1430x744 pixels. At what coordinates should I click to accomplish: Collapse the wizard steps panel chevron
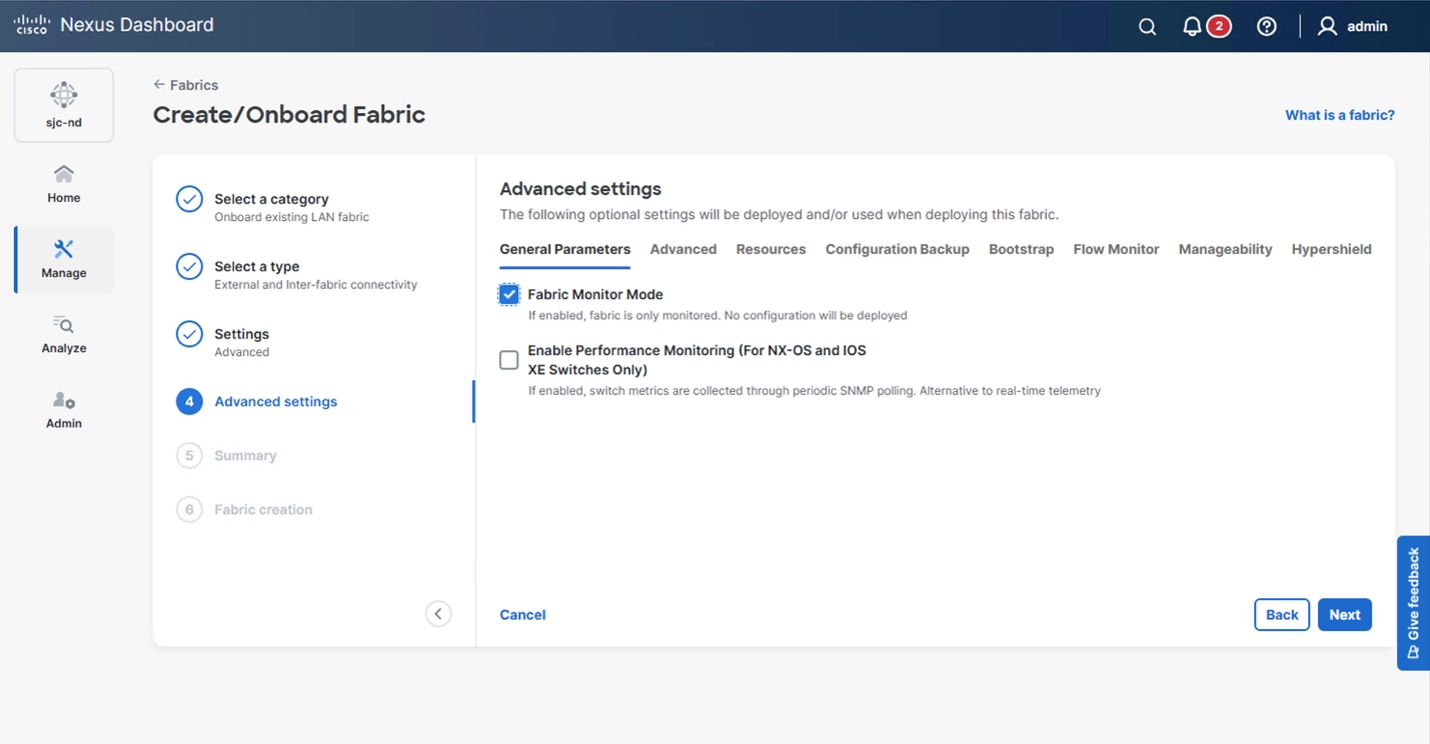[438, 614]
